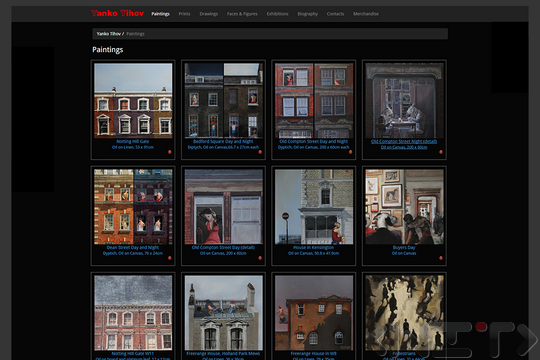Click the Yanko Tihov breadcrumb link
This screenshot has height=360, width=540.
click(108, 34)
